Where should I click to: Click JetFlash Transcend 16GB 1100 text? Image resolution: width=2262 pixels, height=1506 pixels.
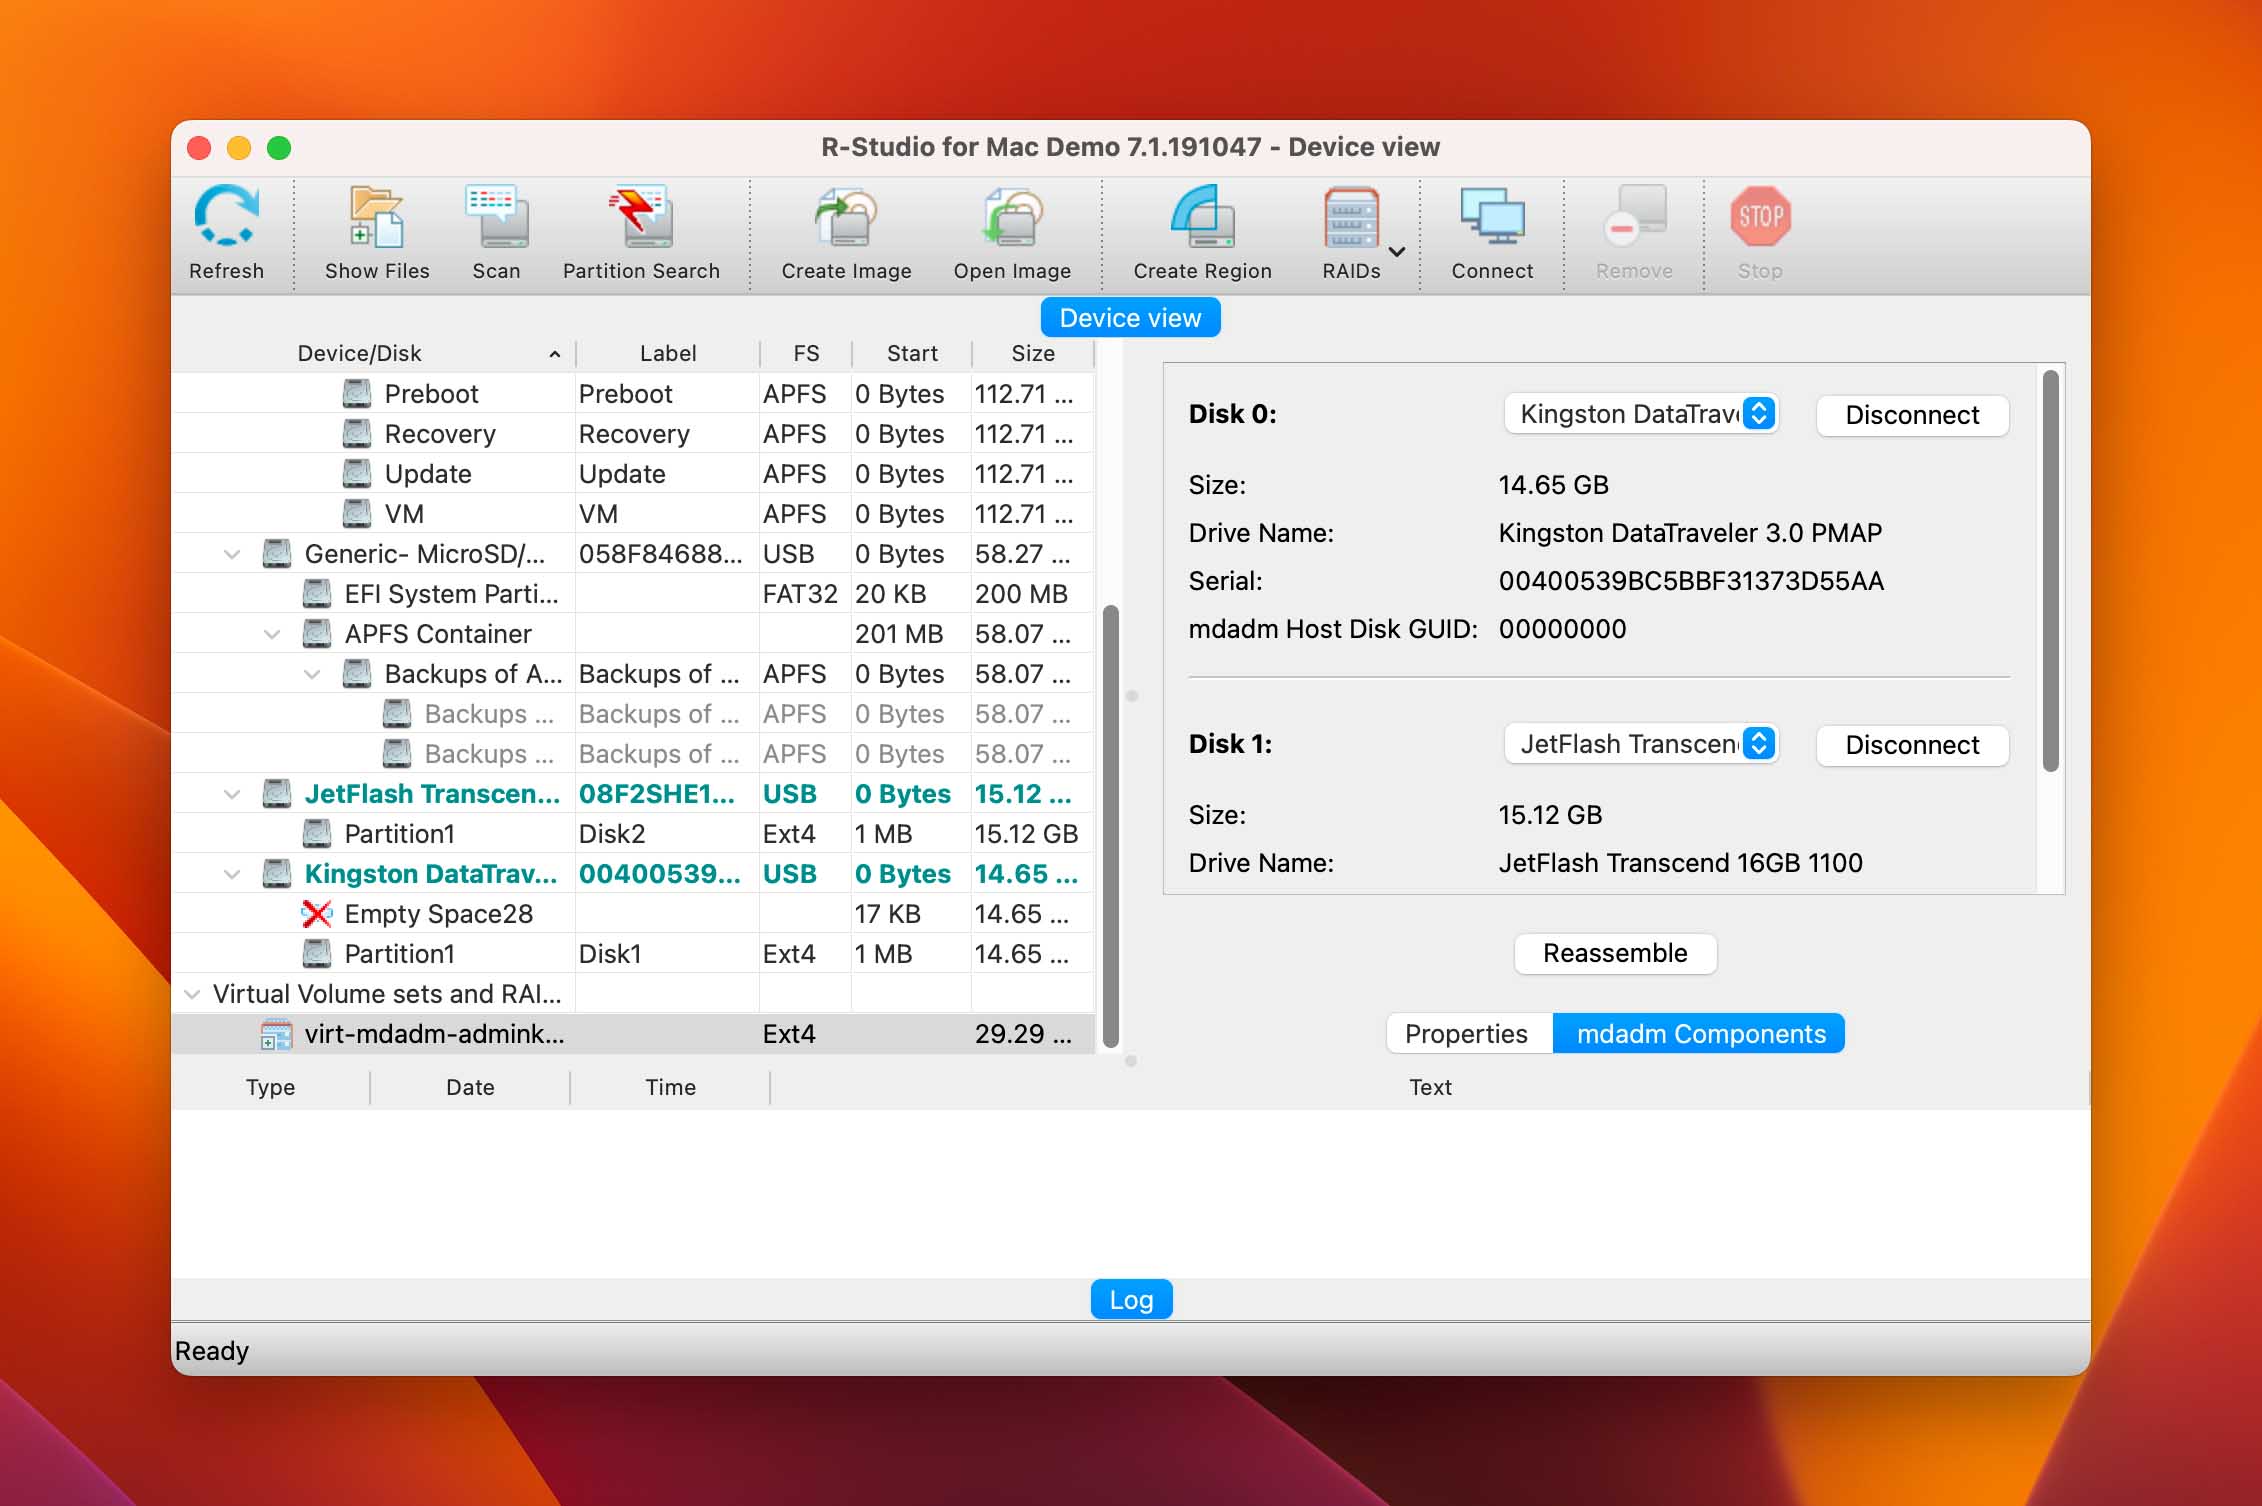pos(1680,863)
